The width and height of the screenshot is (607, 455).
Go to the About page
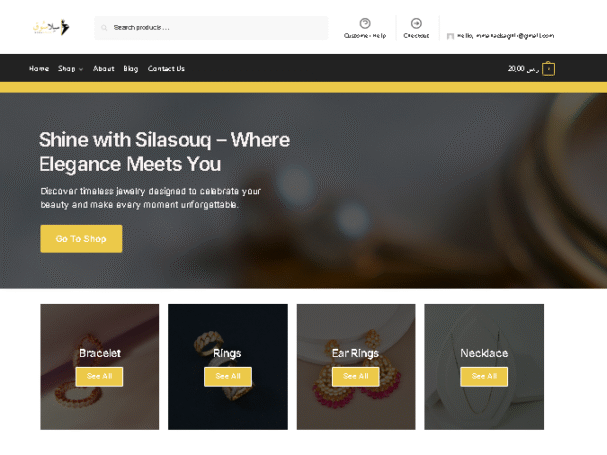tap(103, 69)
